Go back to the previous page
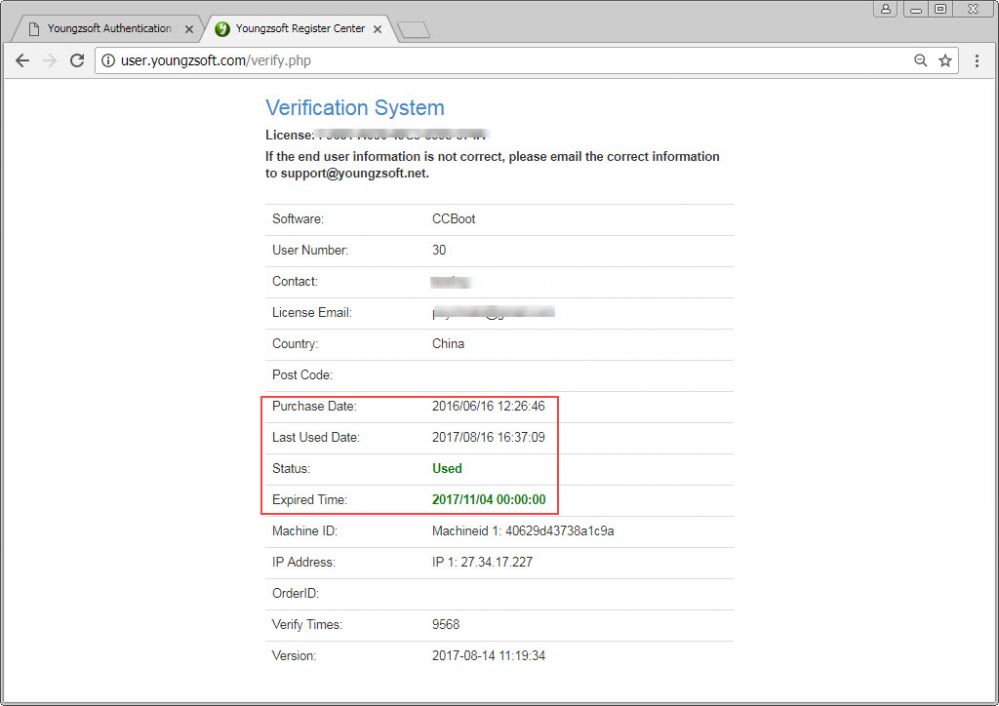999x706 pixels. click(22, 61)
